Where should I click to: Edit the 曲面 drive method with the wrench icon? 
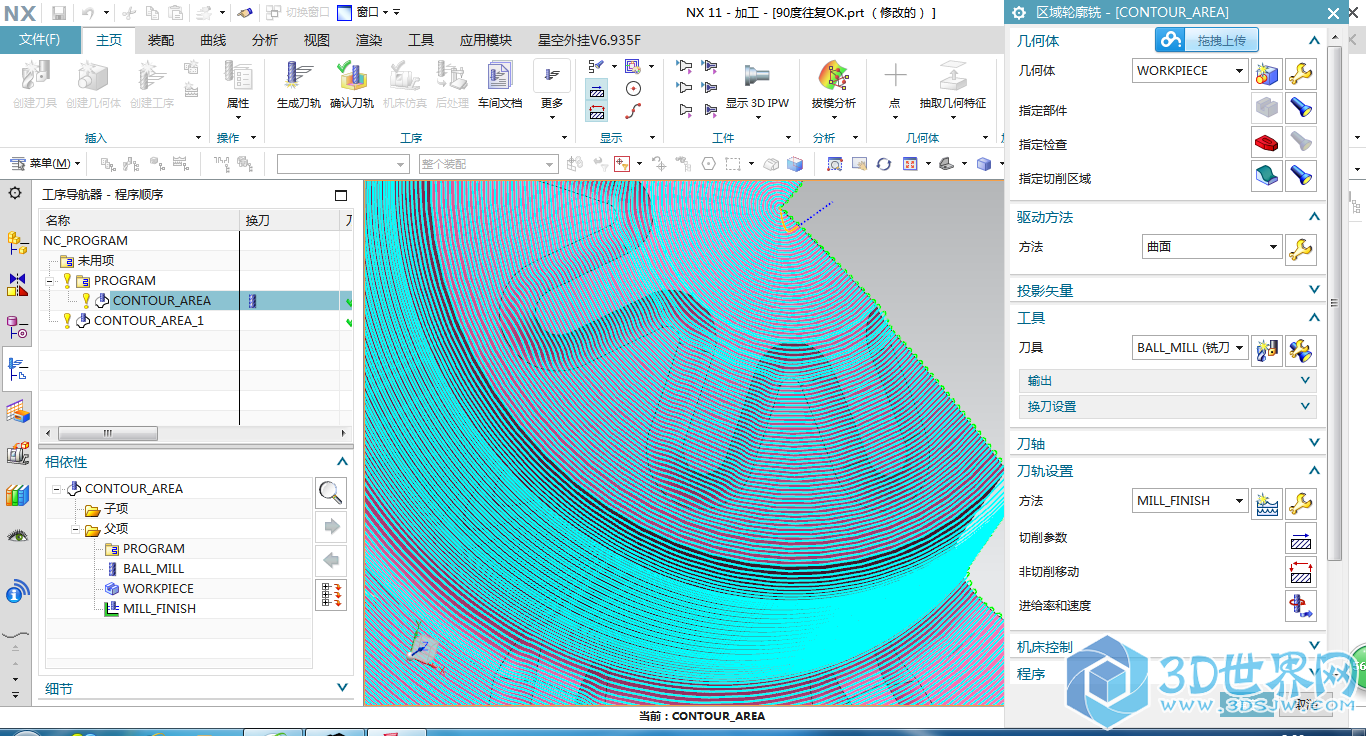[x=1301, y=248]
